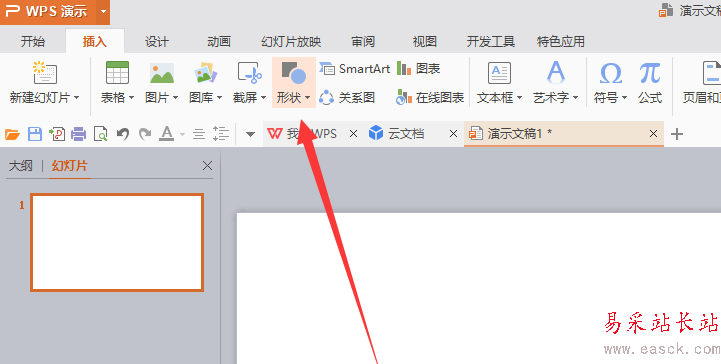Click the 形状 shapes icon

[x=294, y=73]
